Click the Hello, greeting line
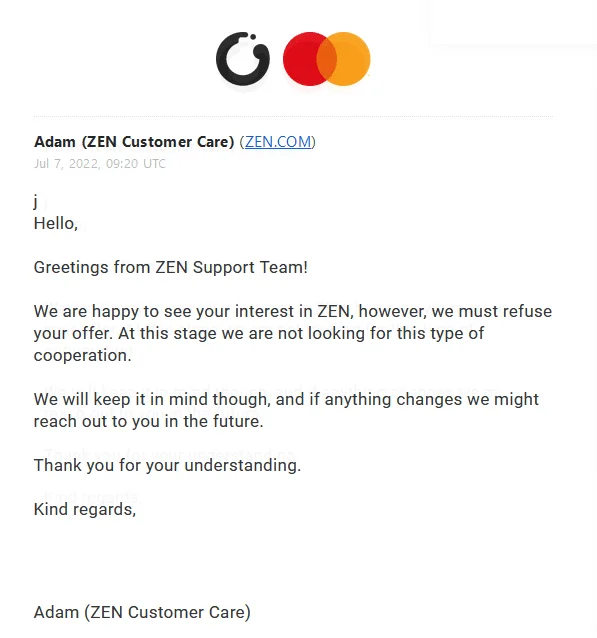The width and height of the screenshot is (597, 638). coord(56,223)
